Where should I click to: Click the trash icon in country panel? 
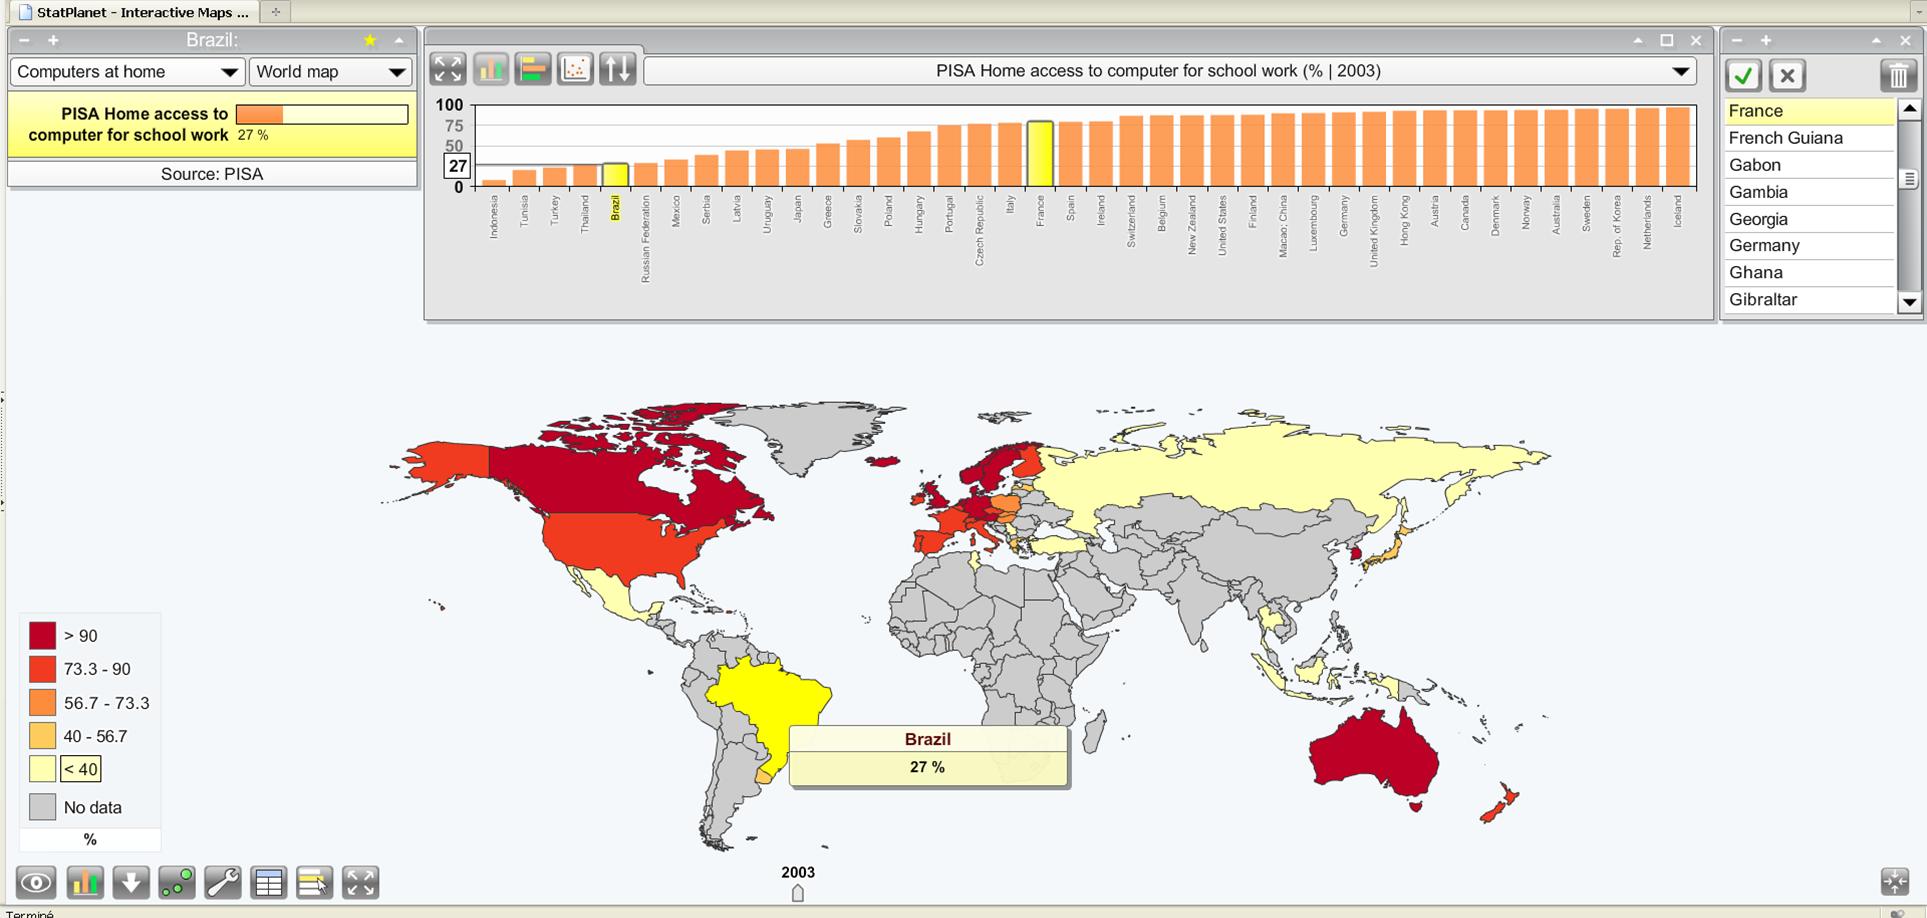tap(1897, 76)
